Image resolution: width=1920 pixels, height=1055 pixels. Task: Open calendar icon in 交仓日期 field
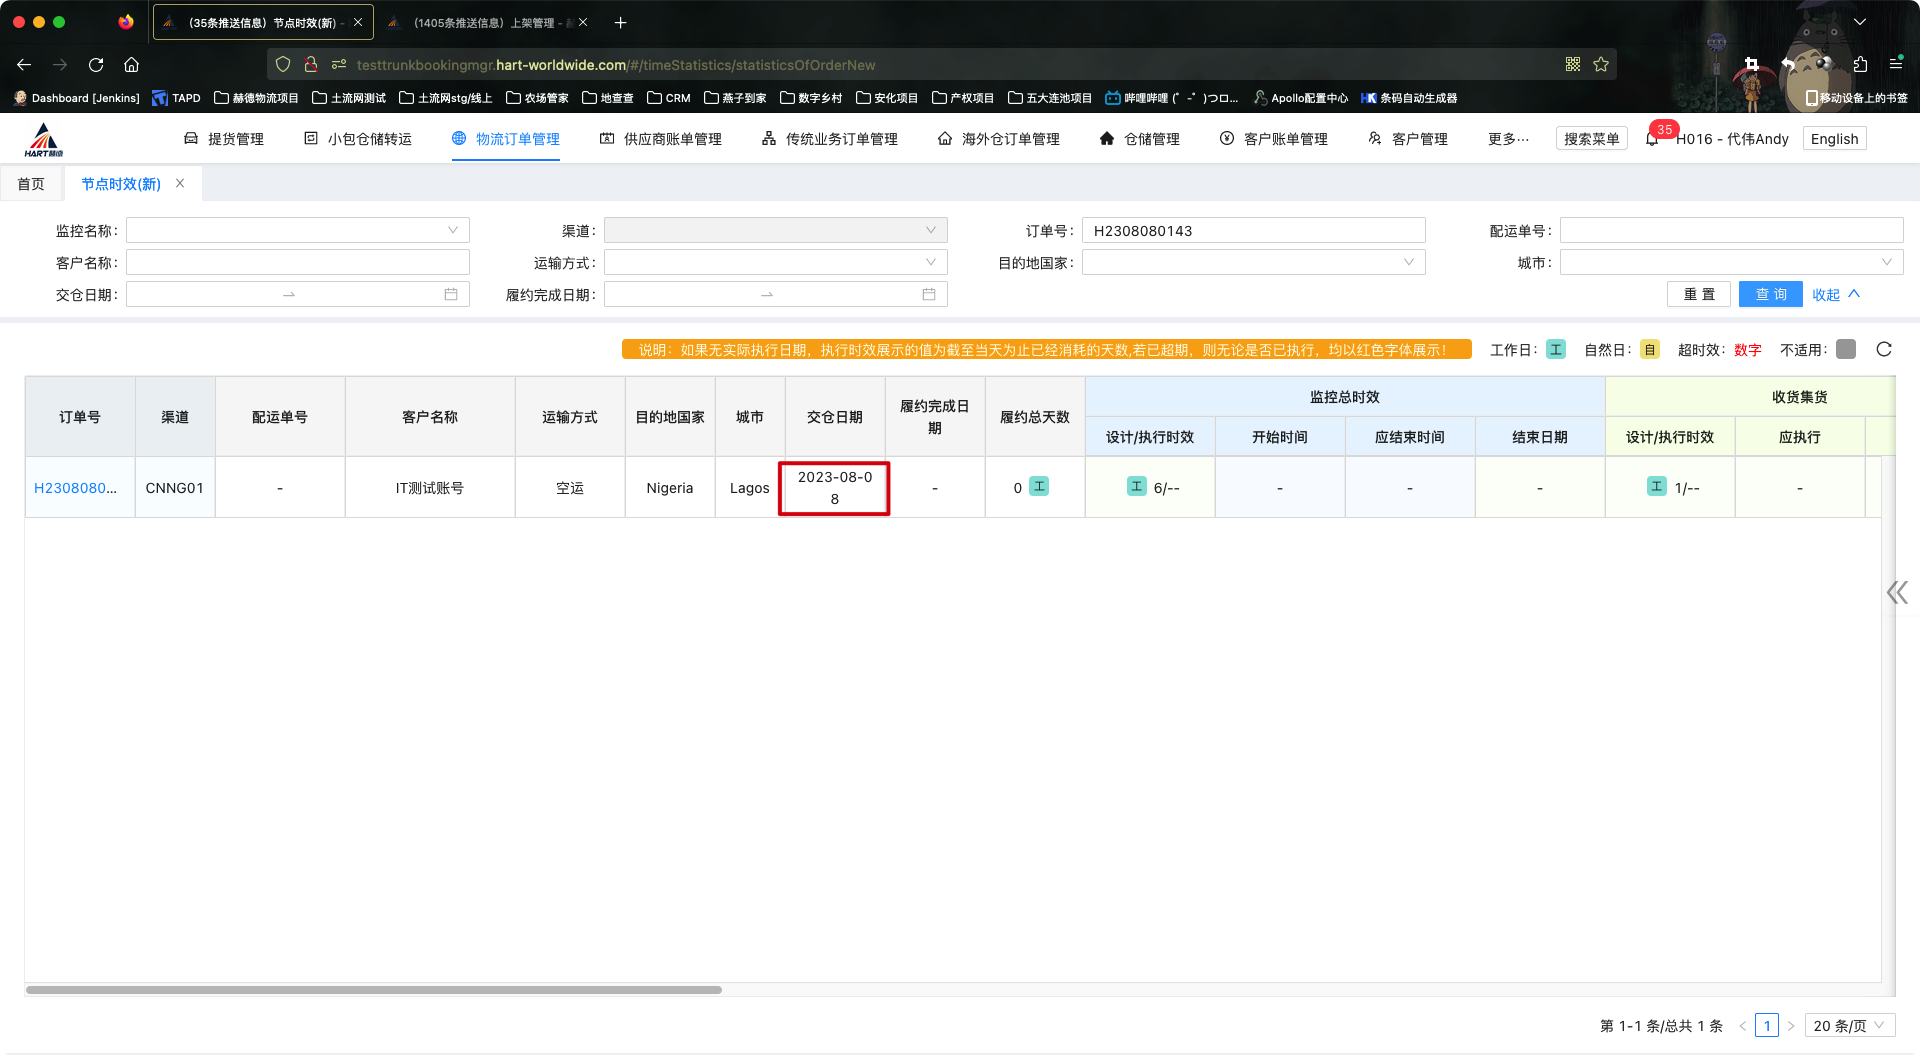[x=451, y=294]
